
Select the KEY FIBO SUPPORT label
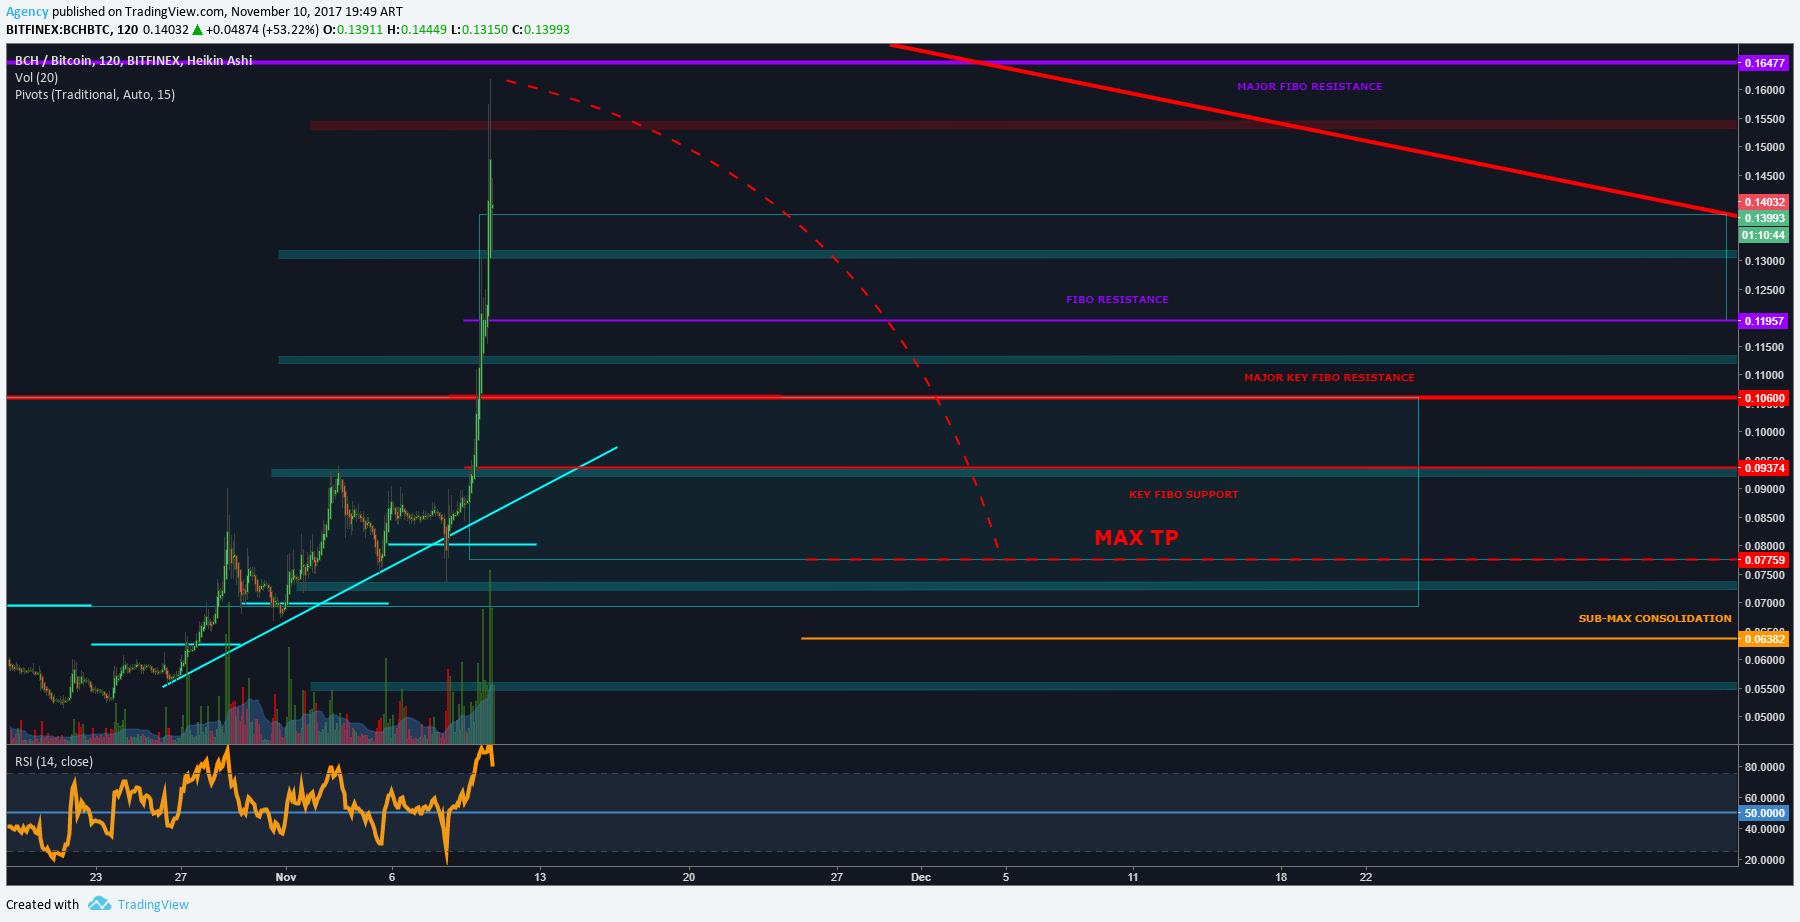click(1183, 495)
